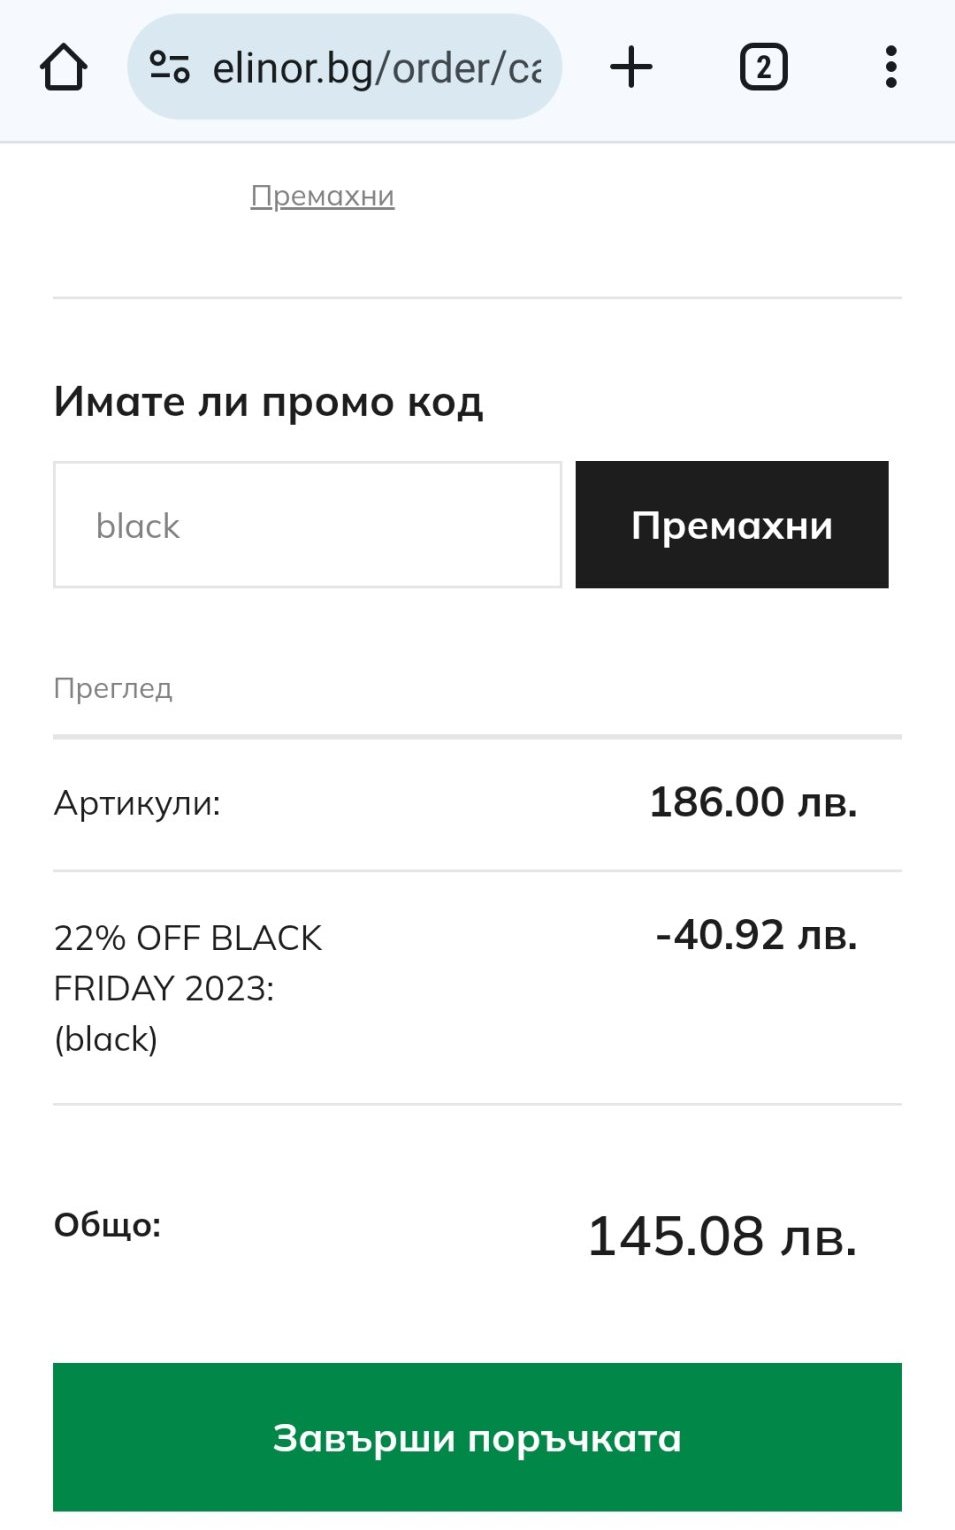This screenshot has height=1530, width=955.
Task: Click the underlined Премахни item link
Action: pos(322,196)
